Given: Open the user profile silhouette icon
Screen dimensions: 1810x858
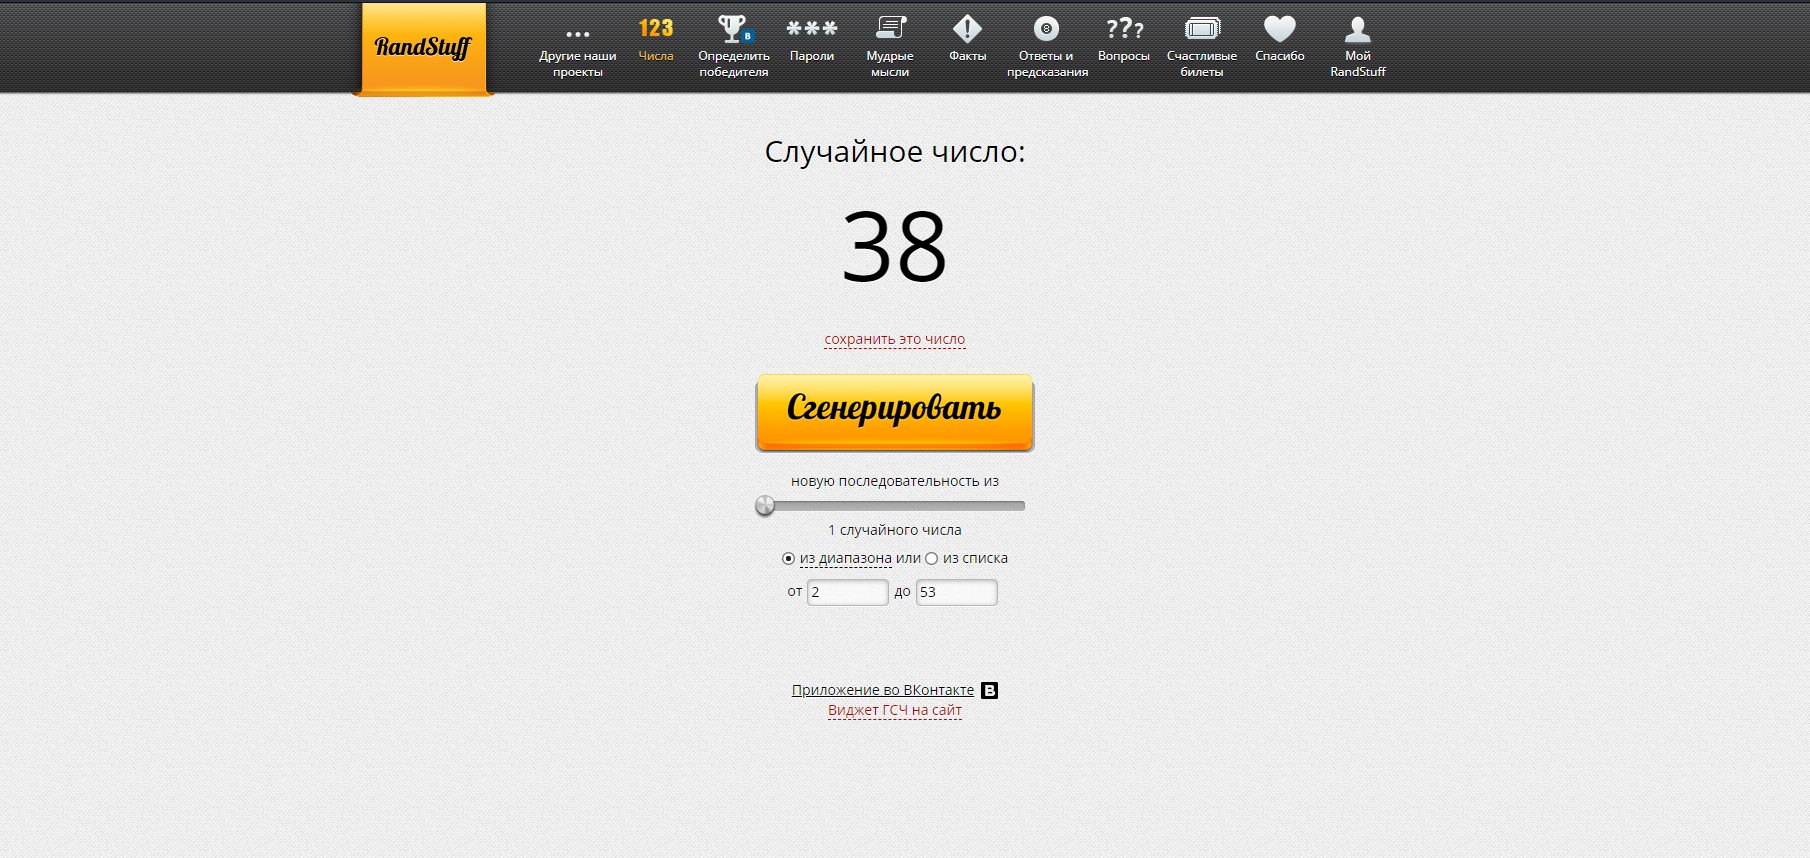Looking at the screenshot, I should [x=1358, y=28].
